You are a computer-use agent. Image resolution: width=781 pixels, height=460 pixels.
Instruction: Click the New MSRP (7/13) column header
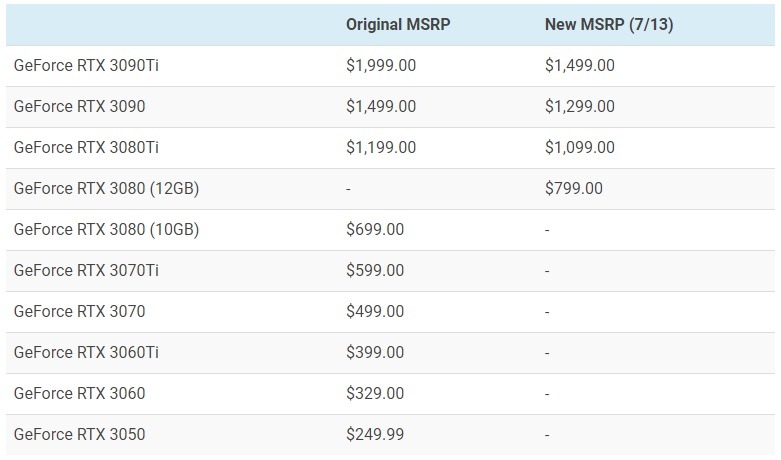pyautogui.click(x=609, y=24)
